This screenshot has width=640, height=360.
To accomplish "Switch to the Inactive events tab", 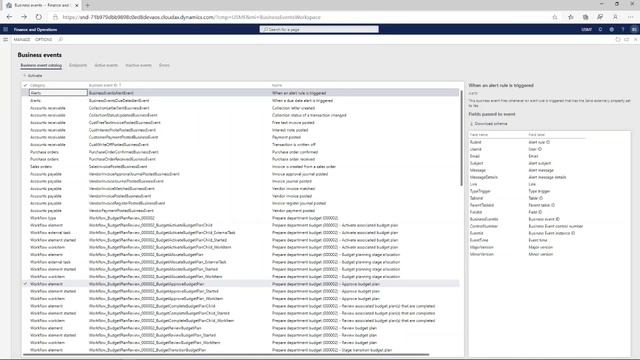I will 138,65.
